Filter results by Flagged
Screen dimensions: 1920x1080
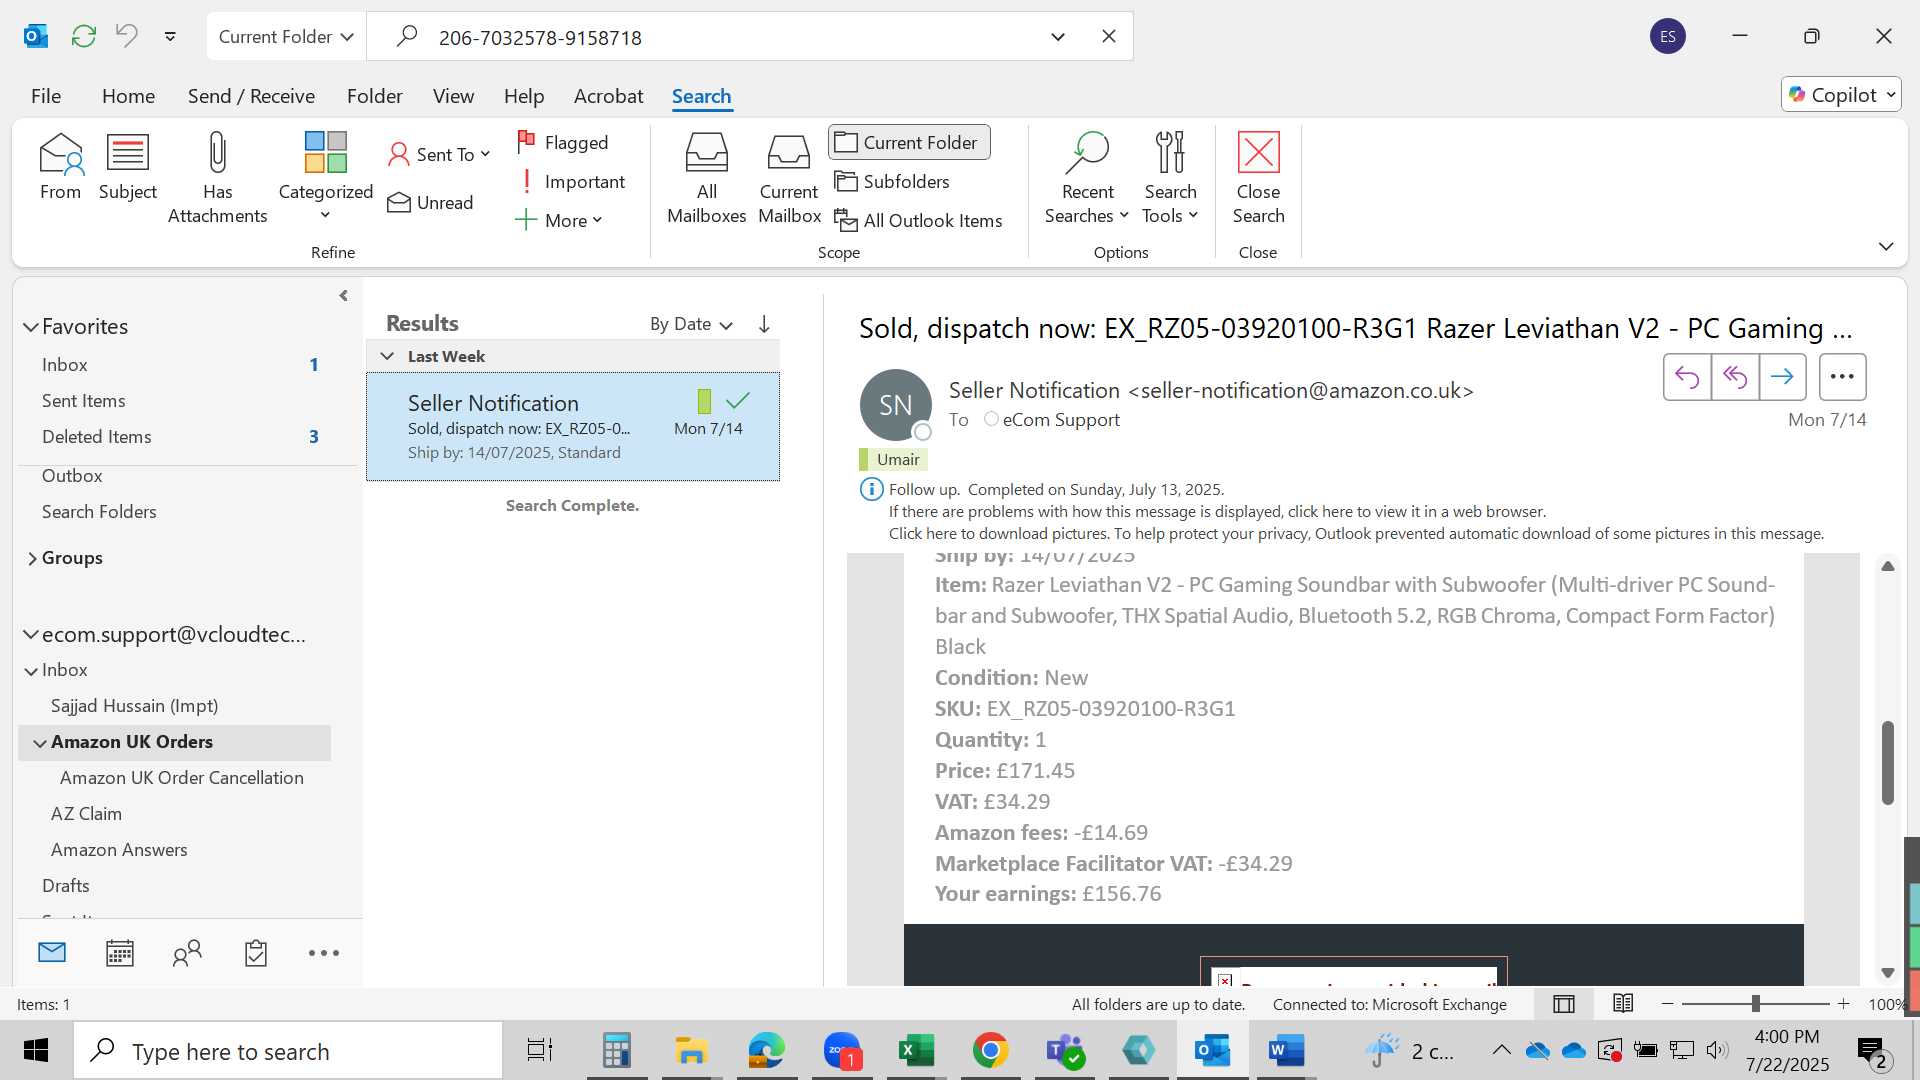(563, 142)
